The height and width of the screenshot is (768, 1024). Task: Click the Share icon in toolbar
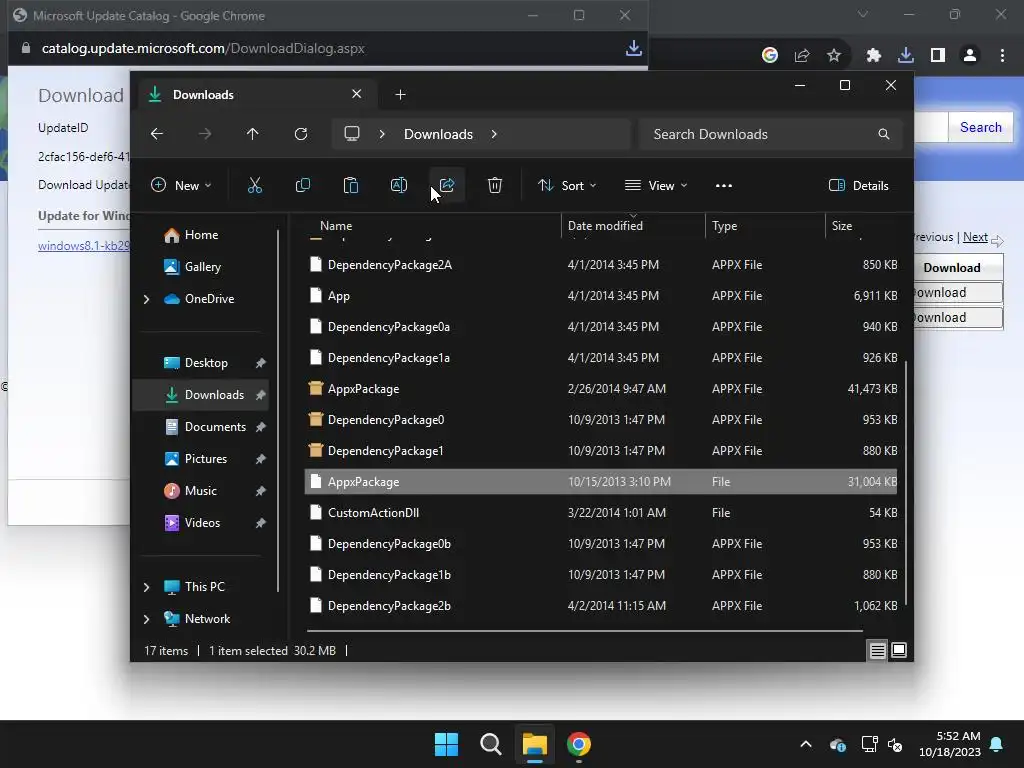447,185
